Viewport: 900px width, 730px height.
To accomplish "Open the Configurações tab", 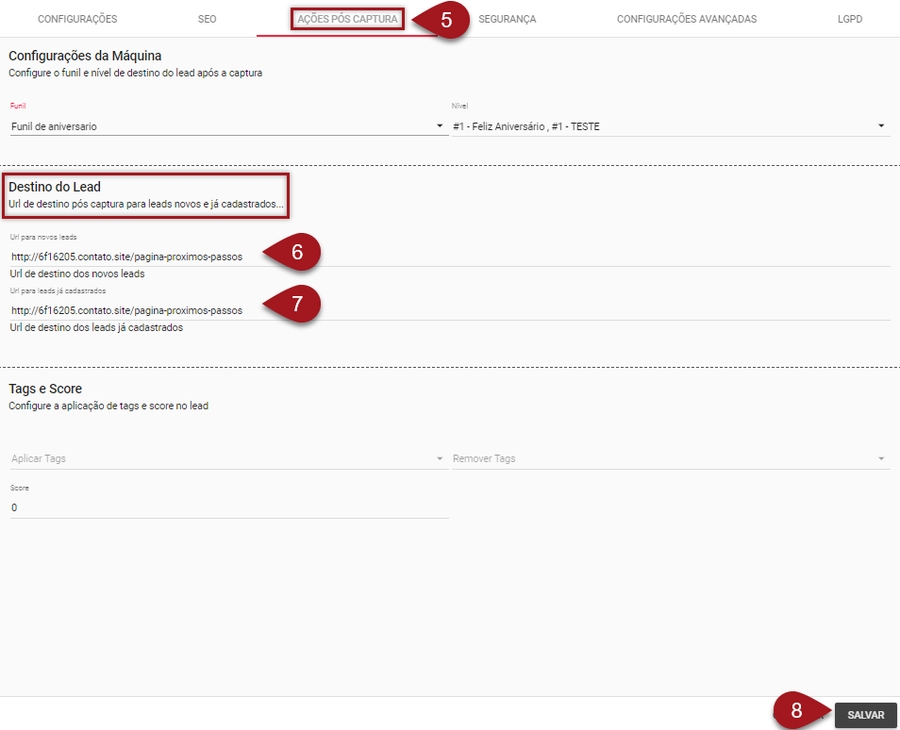I will tap(77, 19).
